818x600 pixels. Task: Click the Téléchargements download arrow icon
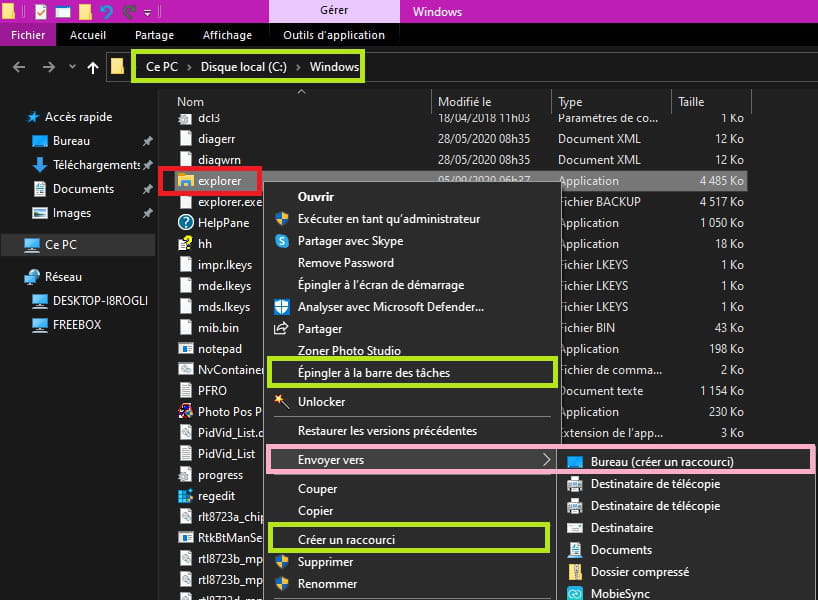40,165
